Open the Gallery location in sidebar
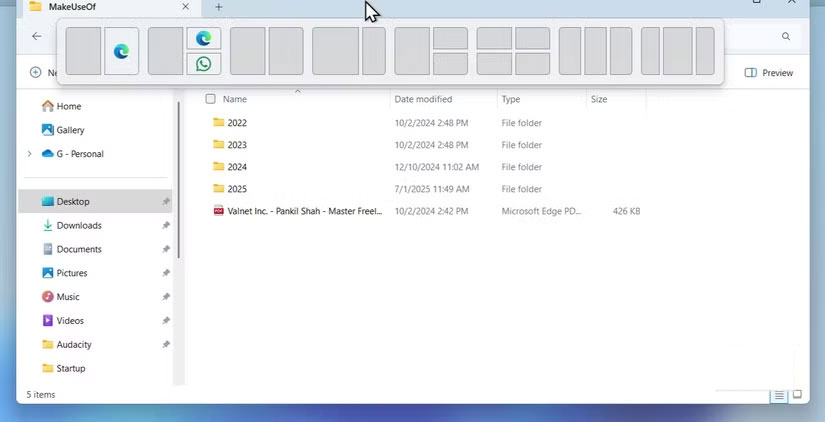825x422 pixels. pos(70,130)
